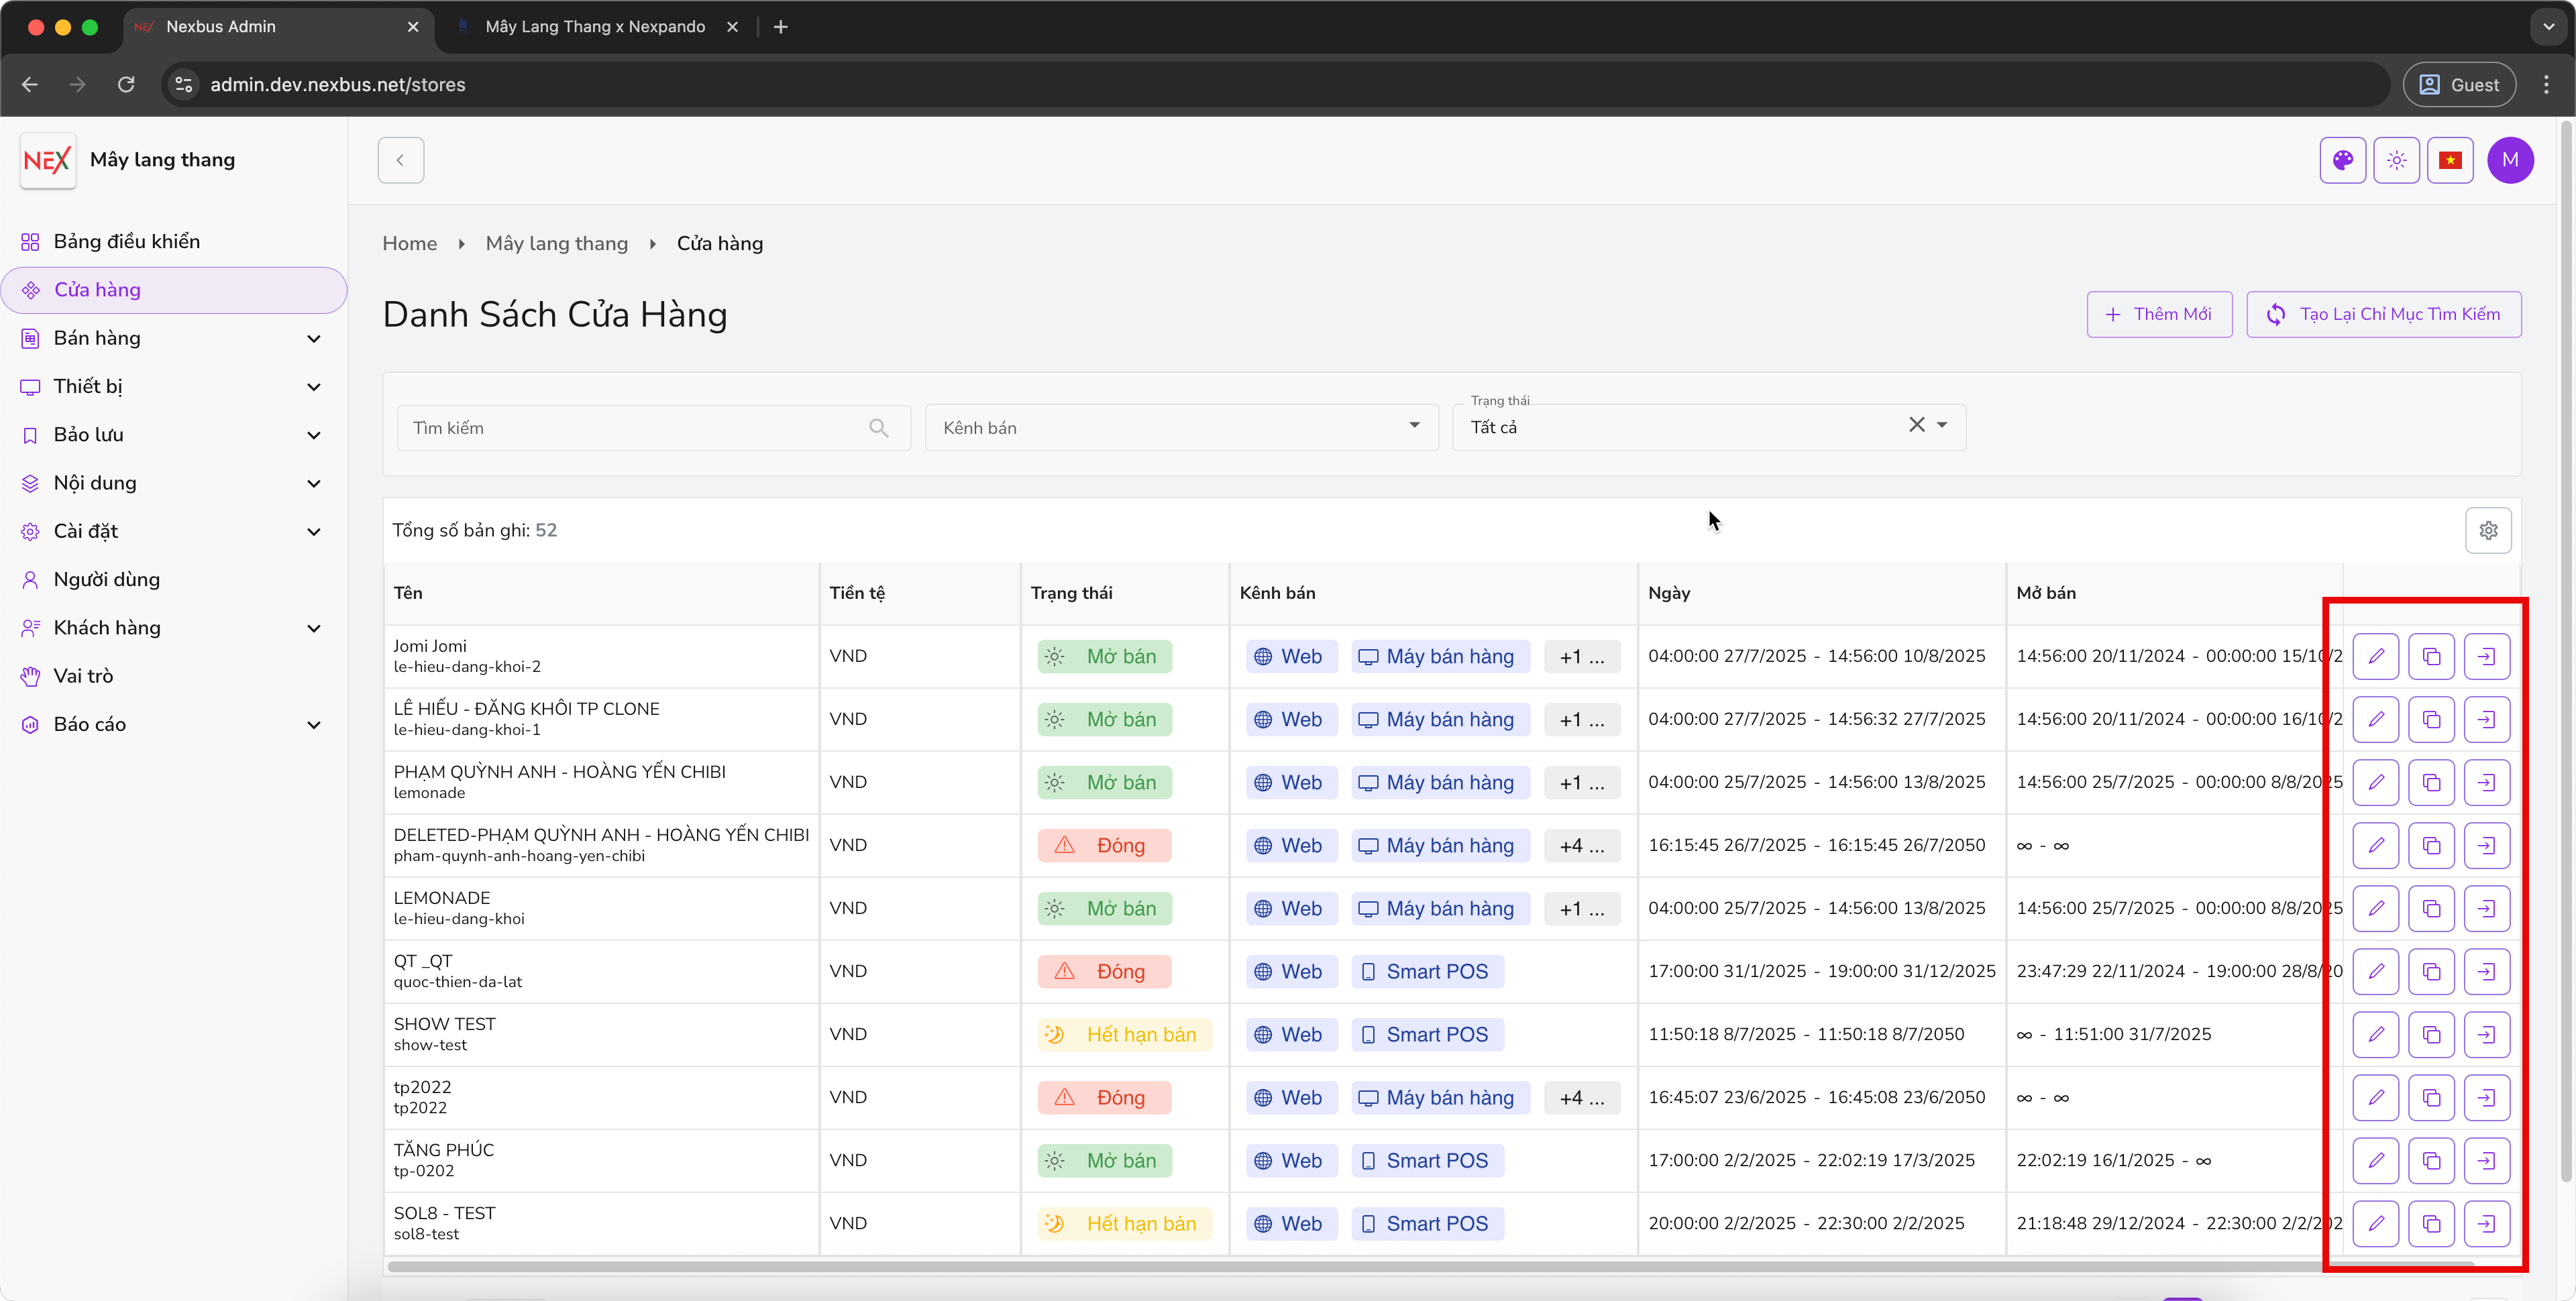Image resolution: width=2576 pixels, height=1301 pixels.
Task: Click the edit pencil icon for Jomi Jomi
Action: pos(2375,657)
